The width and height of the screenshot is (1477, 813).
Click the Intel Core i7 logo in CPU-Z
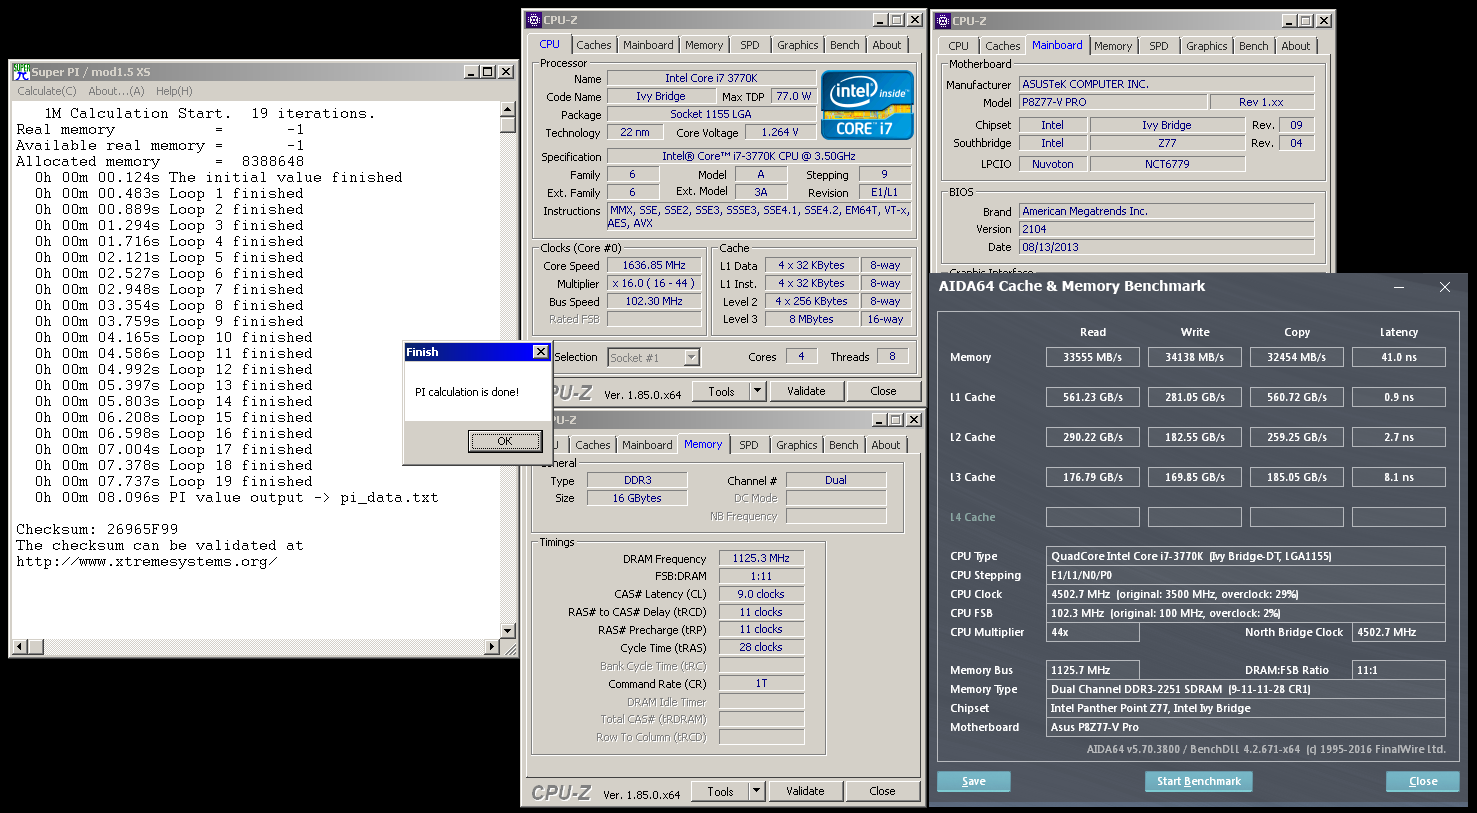[x=867, y=105]
